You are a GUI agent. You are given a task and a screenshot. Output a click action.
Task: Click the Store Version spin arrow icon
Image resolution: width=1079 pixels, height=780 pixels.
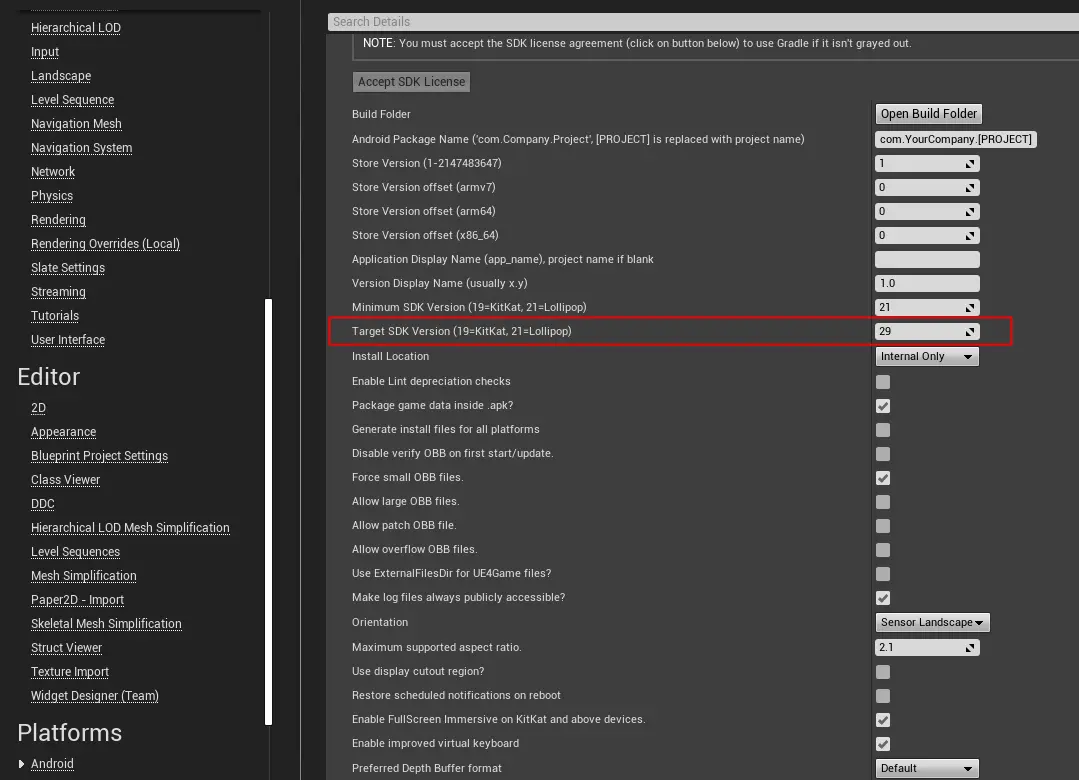970,163
